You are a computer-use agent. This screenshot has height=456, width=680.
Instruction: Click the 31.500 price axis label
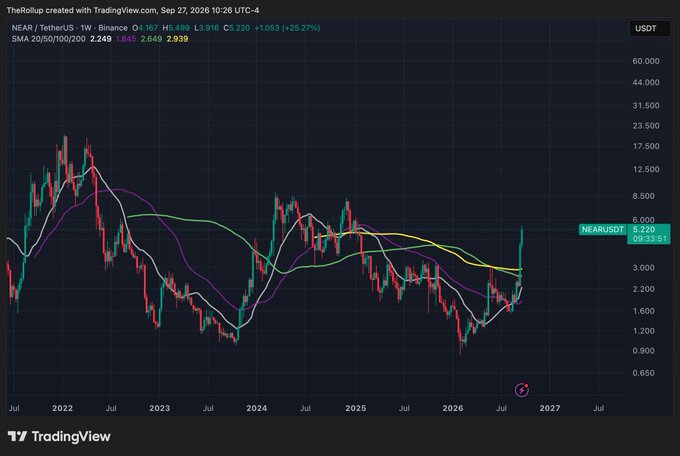646,105
